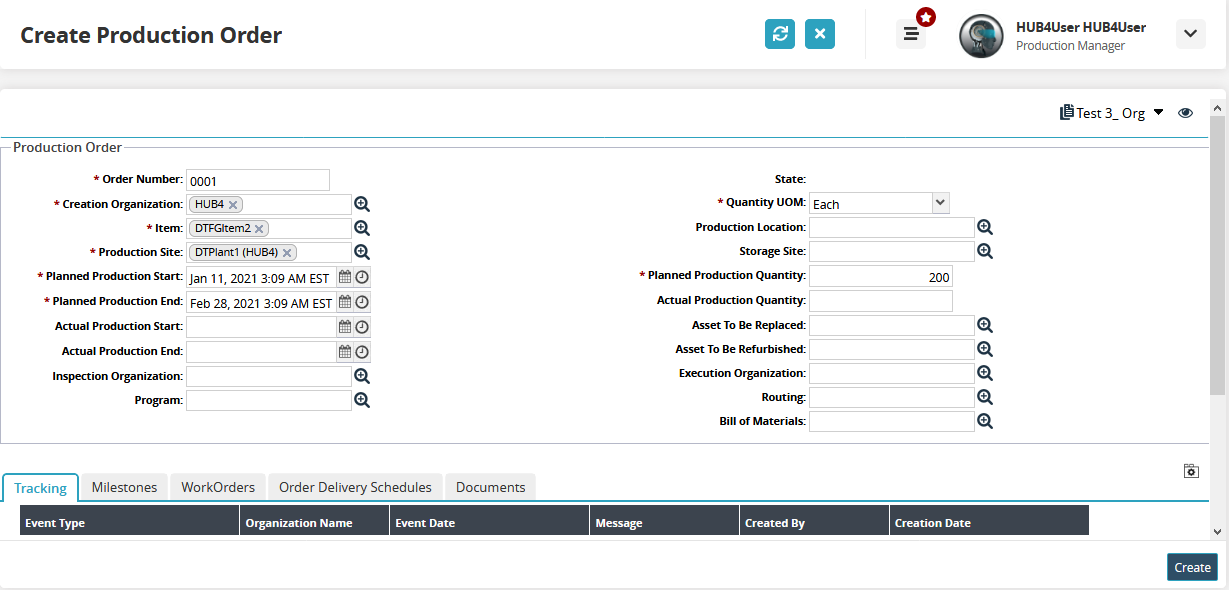1229x590 pixels.
Task: Click the teal close X button
Action: click(820, 34)
